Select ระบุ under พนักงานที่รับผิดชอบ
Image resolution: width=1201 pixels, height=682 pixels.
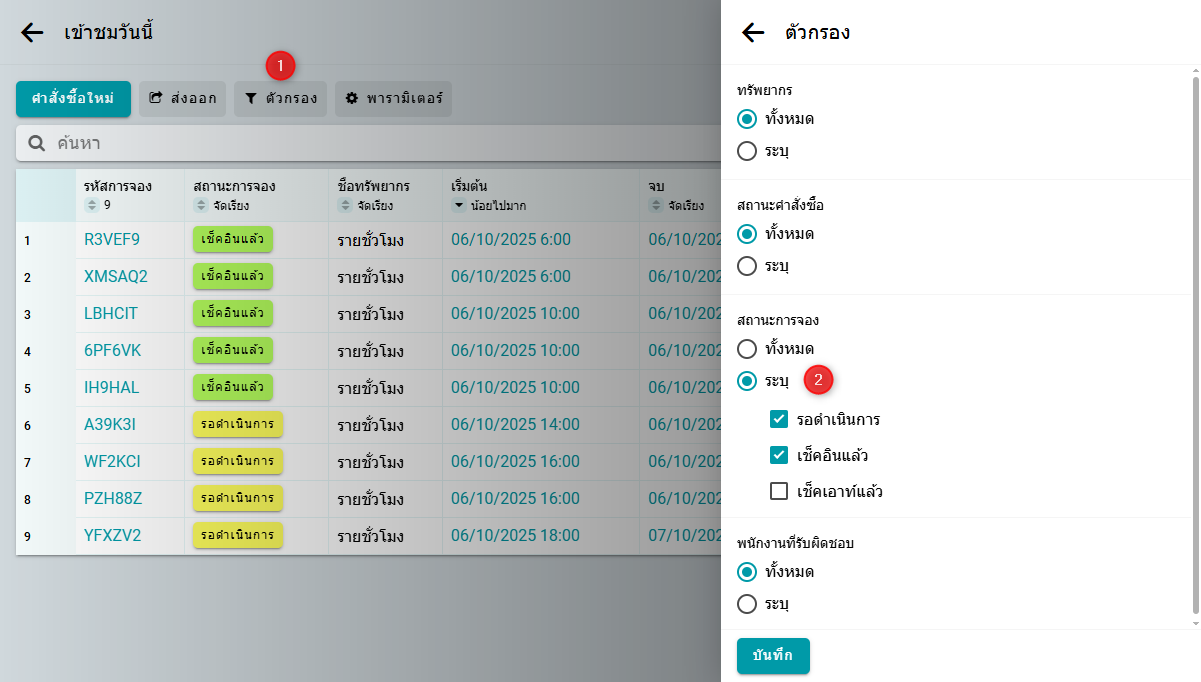pos(747,604)
